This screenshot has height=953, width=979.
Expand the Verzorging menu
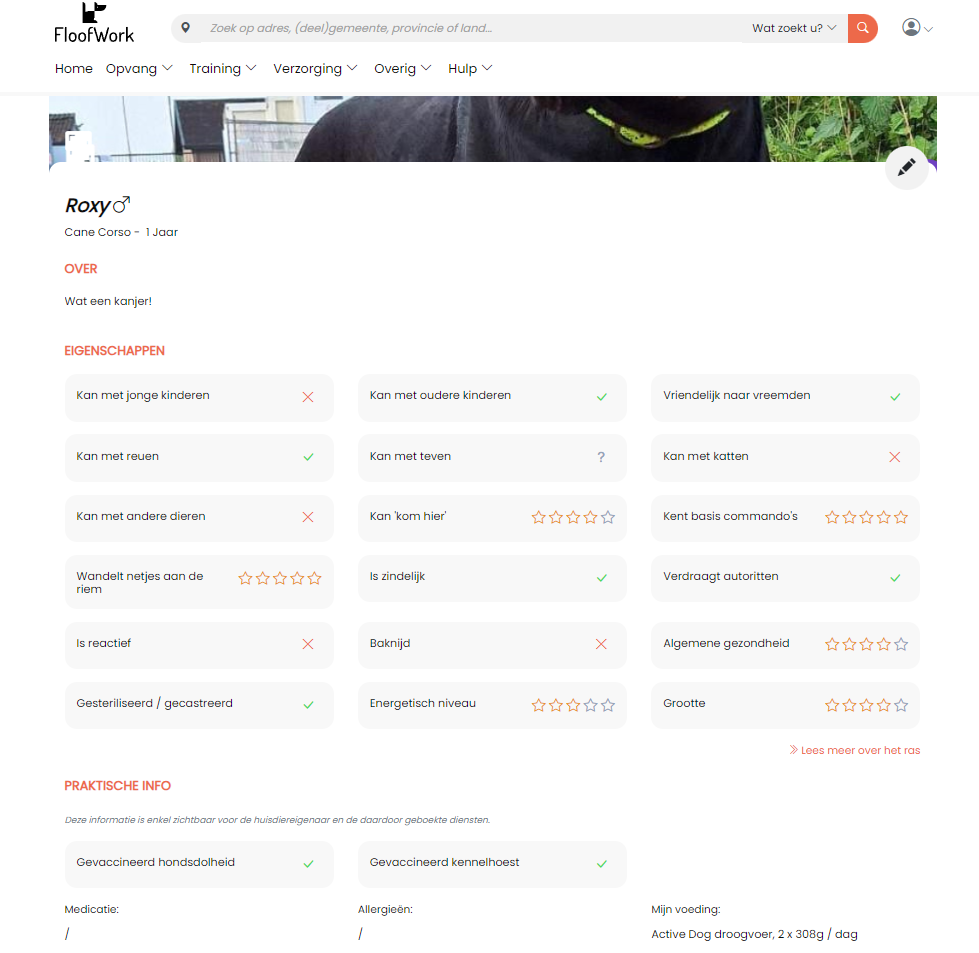pos(315,69)
